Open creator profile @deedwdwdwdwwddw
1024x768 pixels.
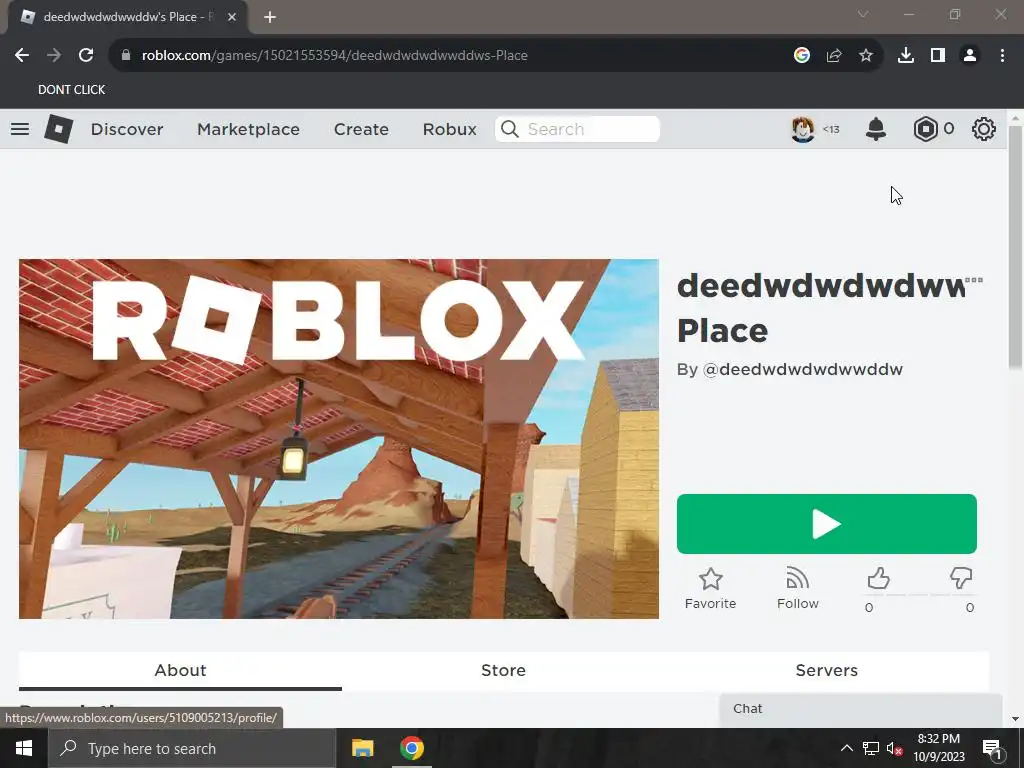click(802, 369)
